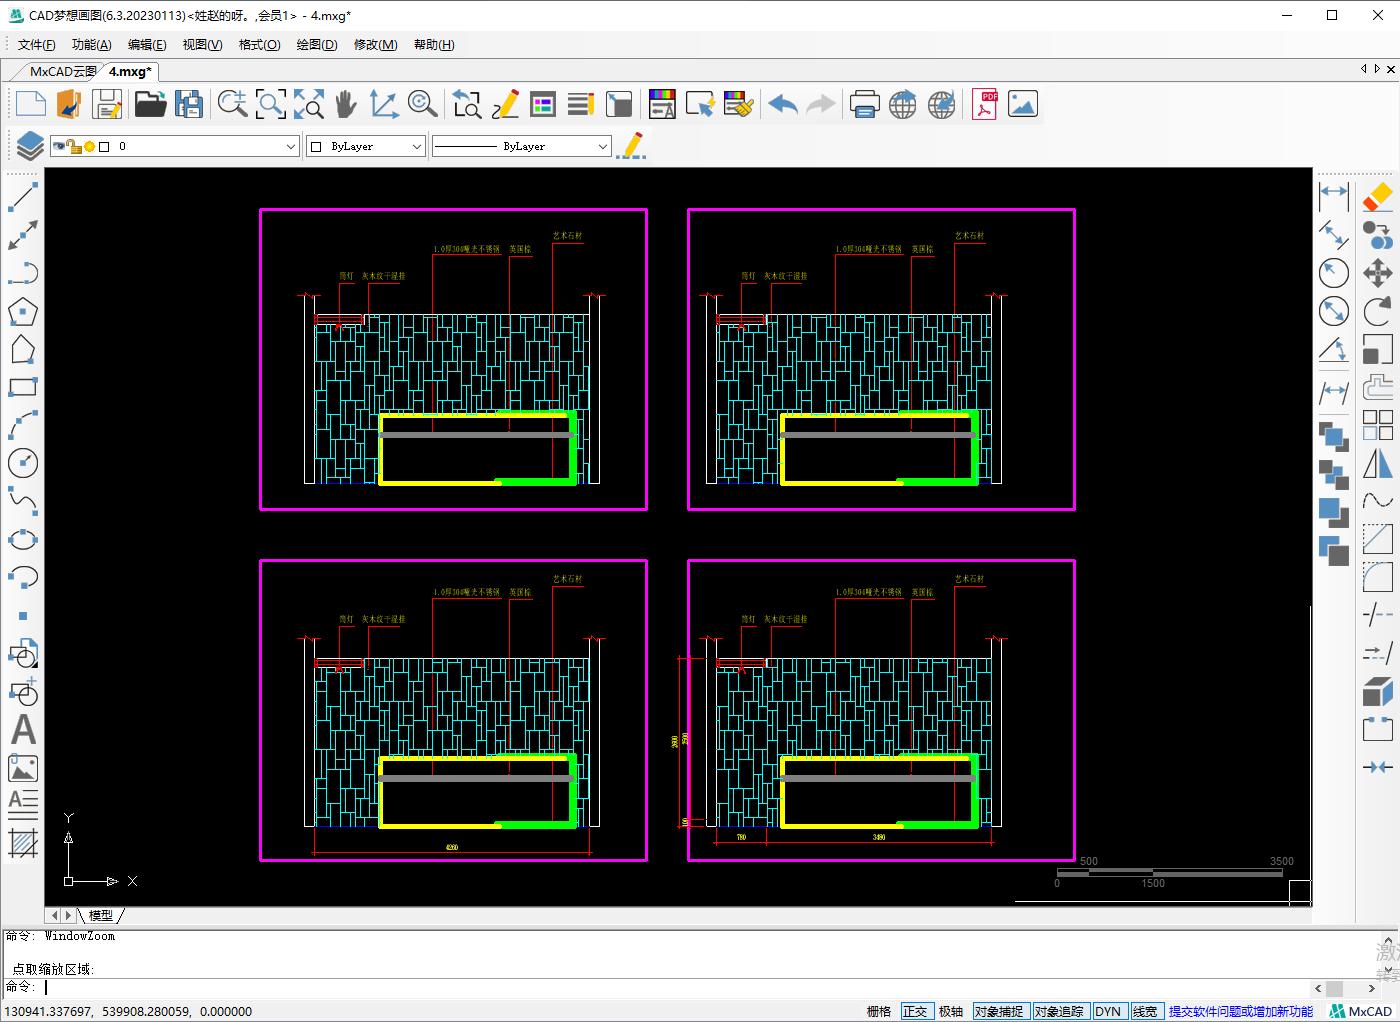
Task: Open the ByLayer linetype dropdown
Action: [601, 145]
